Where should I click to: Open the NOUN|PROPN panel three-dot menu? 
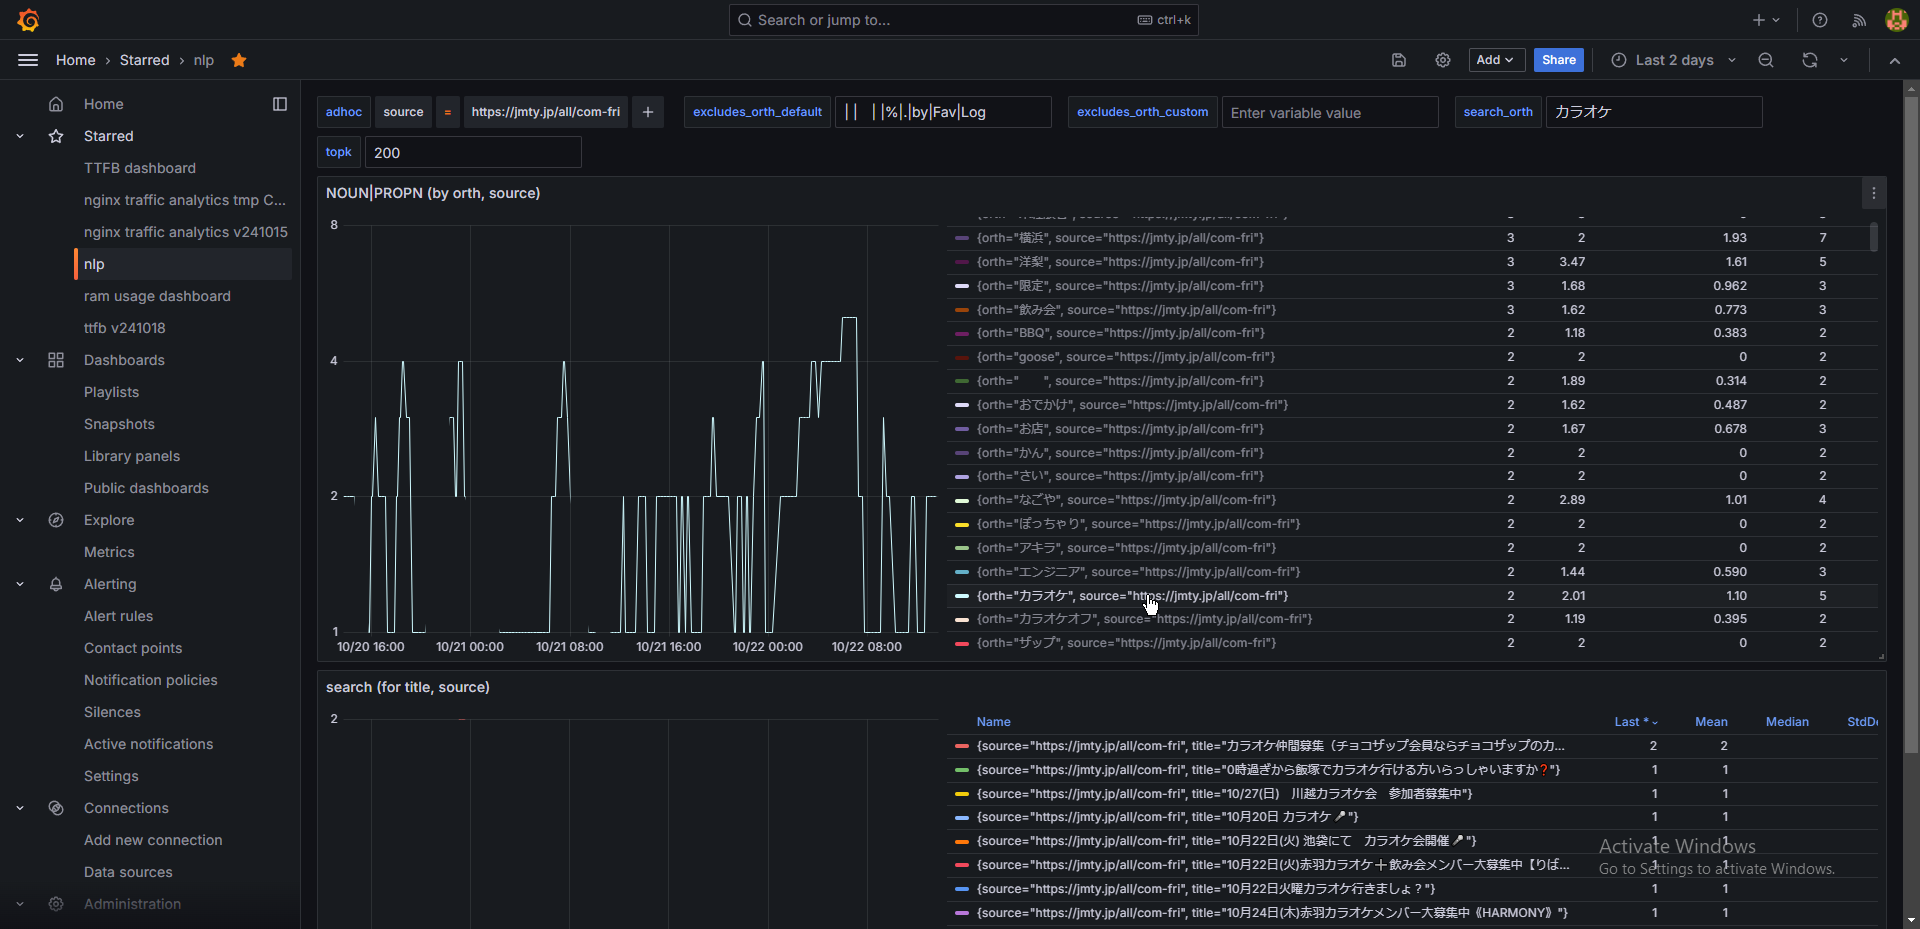click(1874, 193)
